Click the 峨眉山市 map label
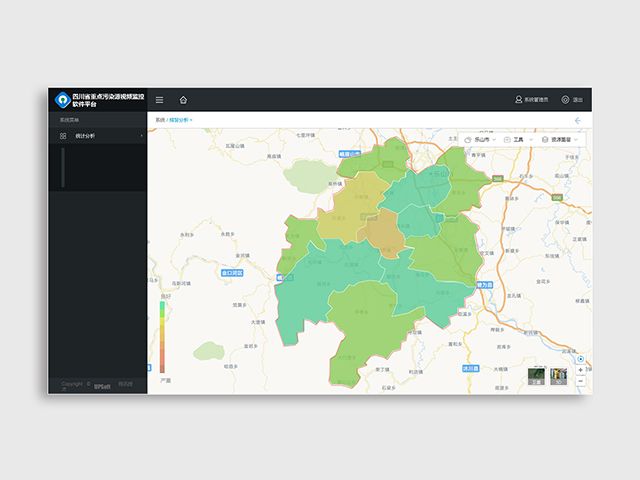640x480 pixels. [350, 154]
